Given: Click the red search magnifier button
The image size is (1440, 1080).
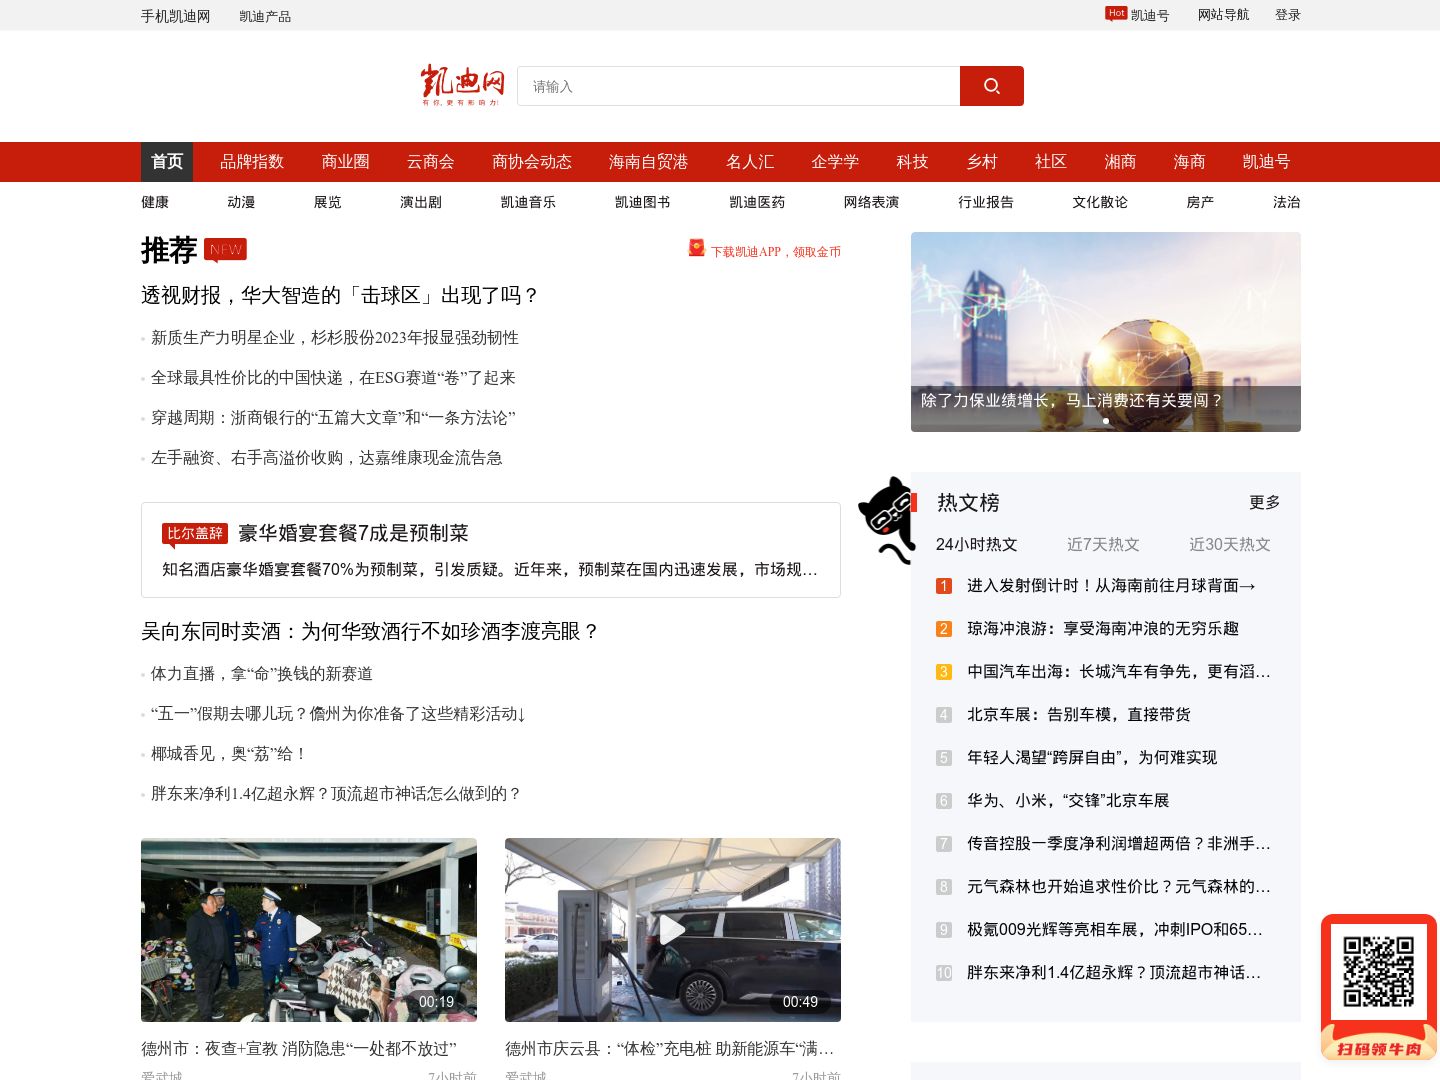Looking at the screenshot, I should pyautogui.click(x=991, y=86).
